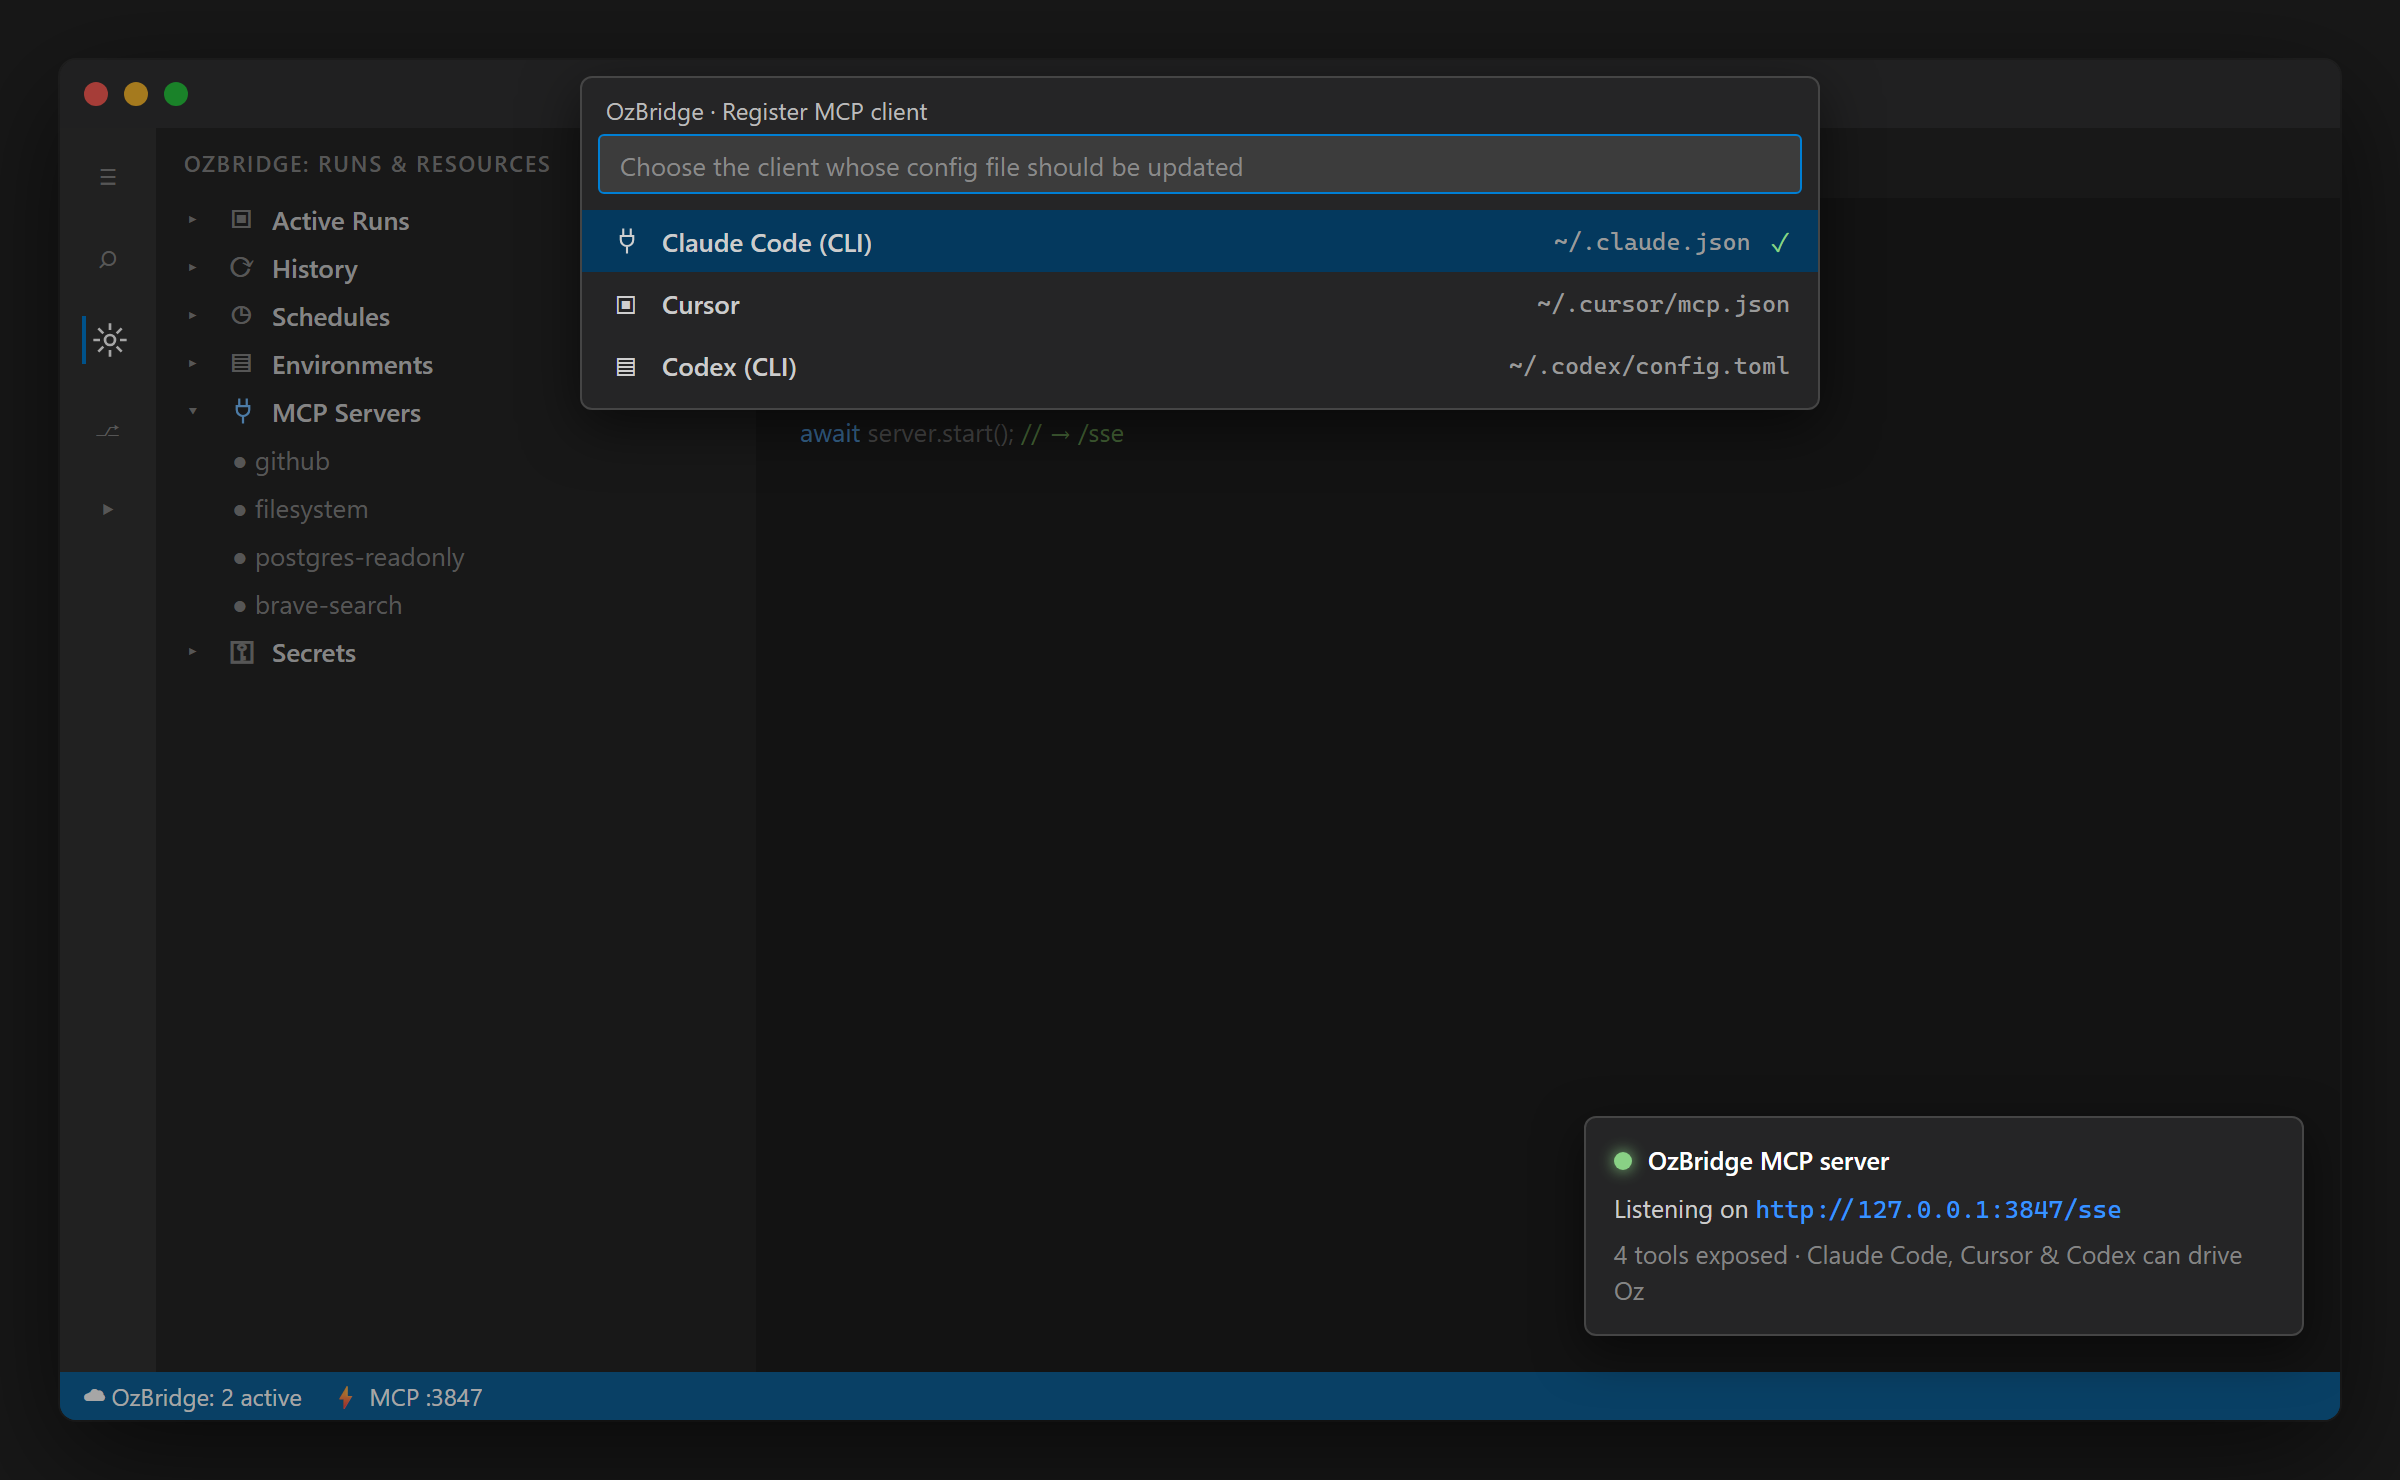Screen dimensions: 2400x1480
Task: Click the green macOS zoom window button
Action: [x=176, y=94]
